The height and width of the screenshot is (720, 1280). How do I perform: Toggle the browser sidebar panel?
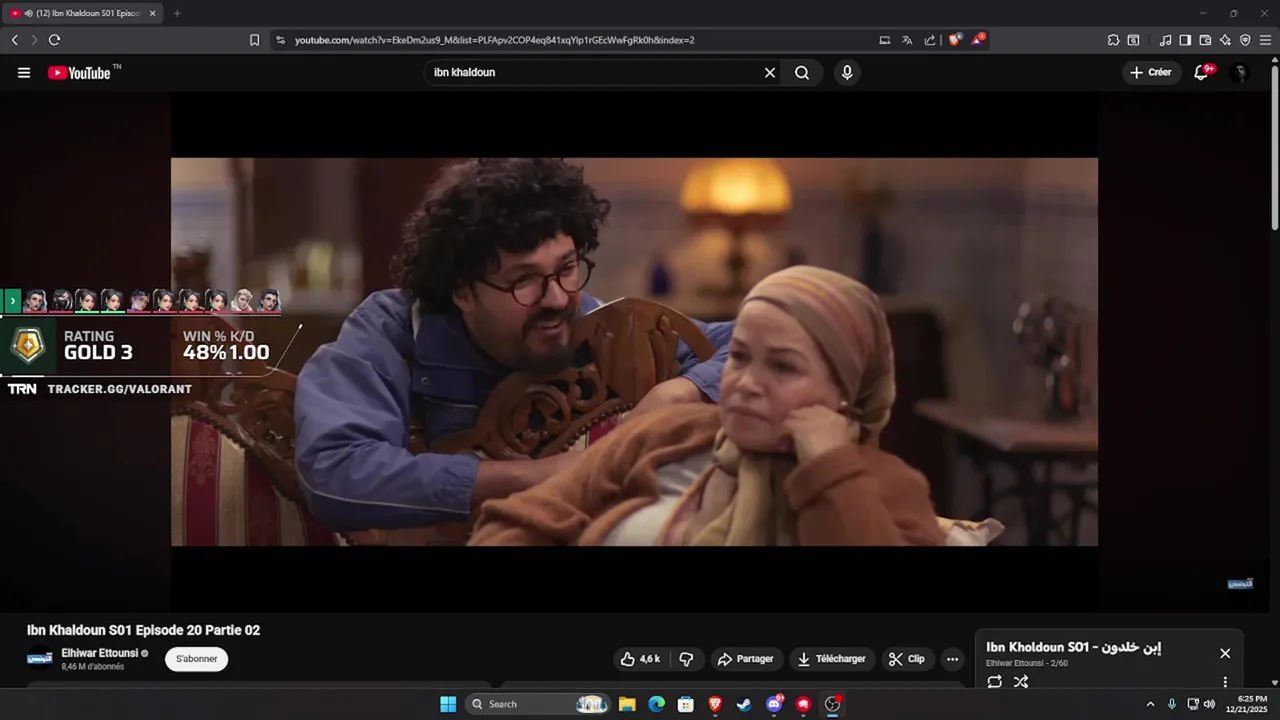click(x=1185, y=40)
